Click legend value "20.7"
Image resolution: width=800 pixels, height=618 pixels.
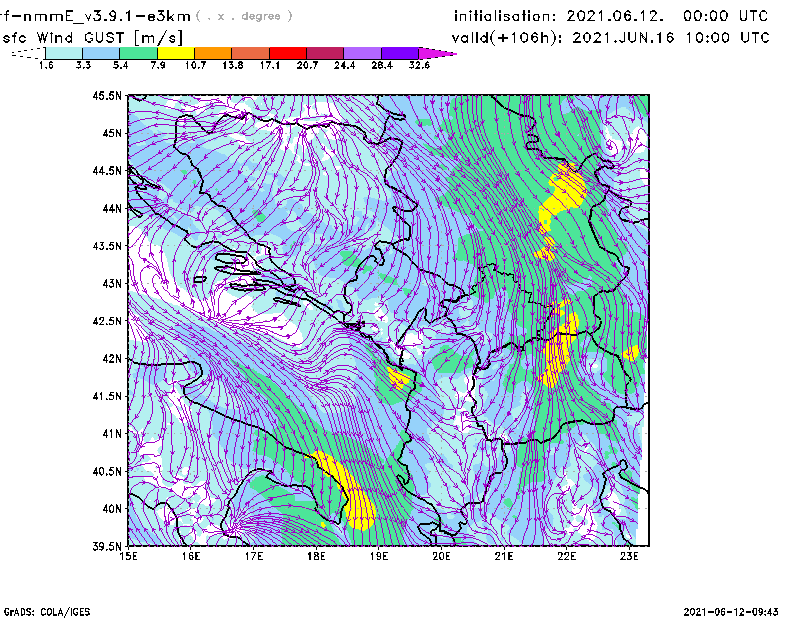pos(307,65)
